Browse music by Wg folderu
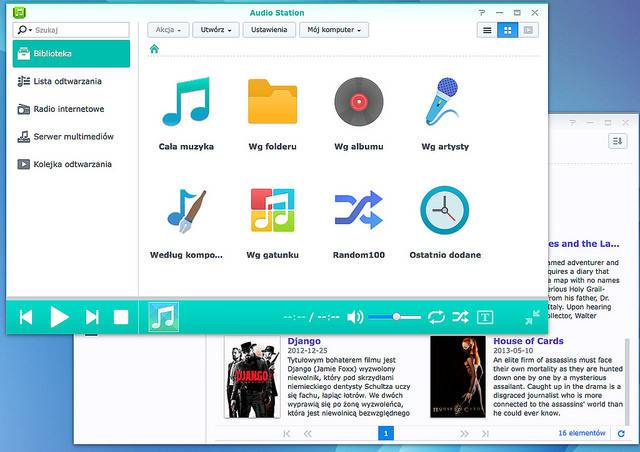 tap(272, 112)
